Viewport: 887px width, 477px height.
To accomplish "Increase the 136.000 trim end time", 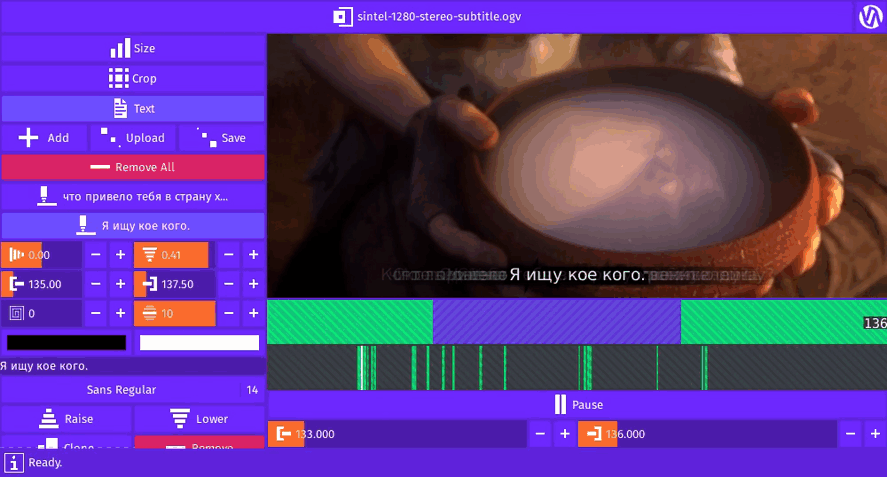I will point(875,434).
